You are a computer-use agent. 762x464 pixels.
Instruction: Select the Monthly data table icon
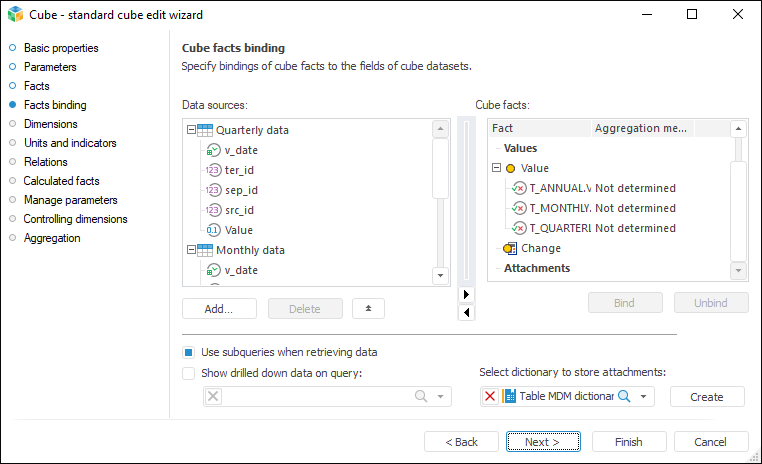[205, 250]
